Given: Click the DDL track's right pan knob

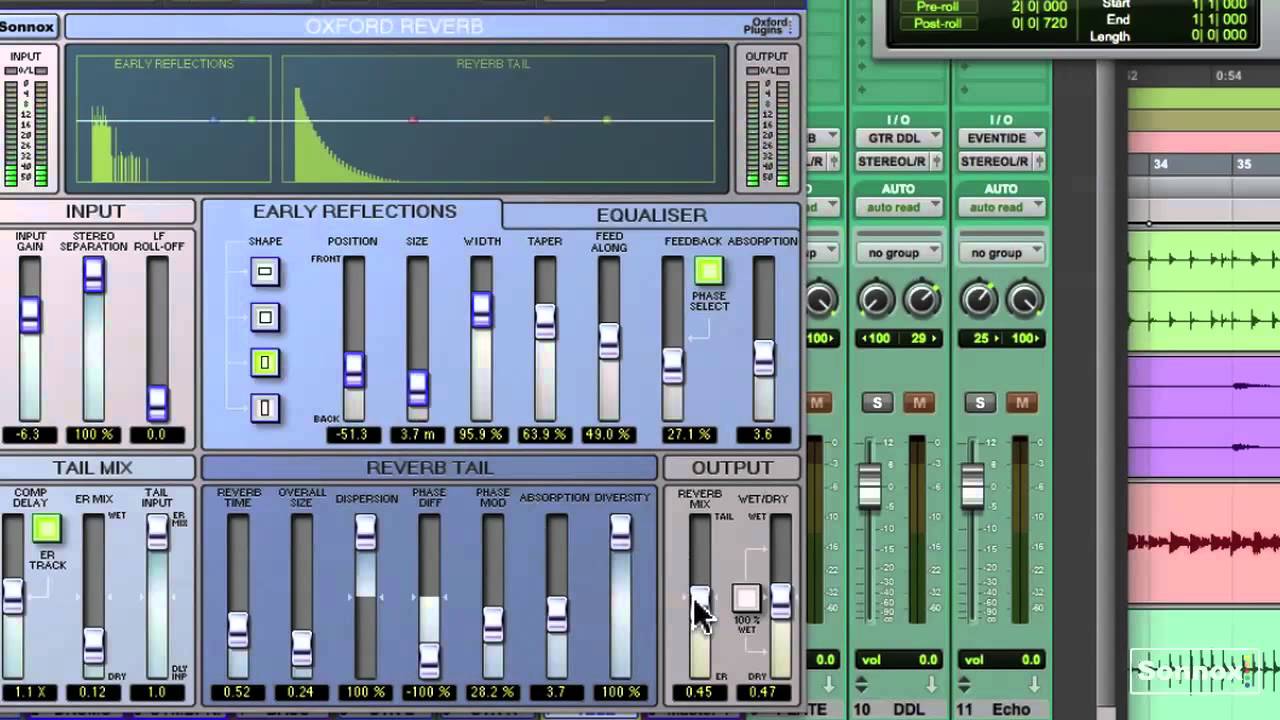Looking at the screenshot, I should tap(921, 299).
